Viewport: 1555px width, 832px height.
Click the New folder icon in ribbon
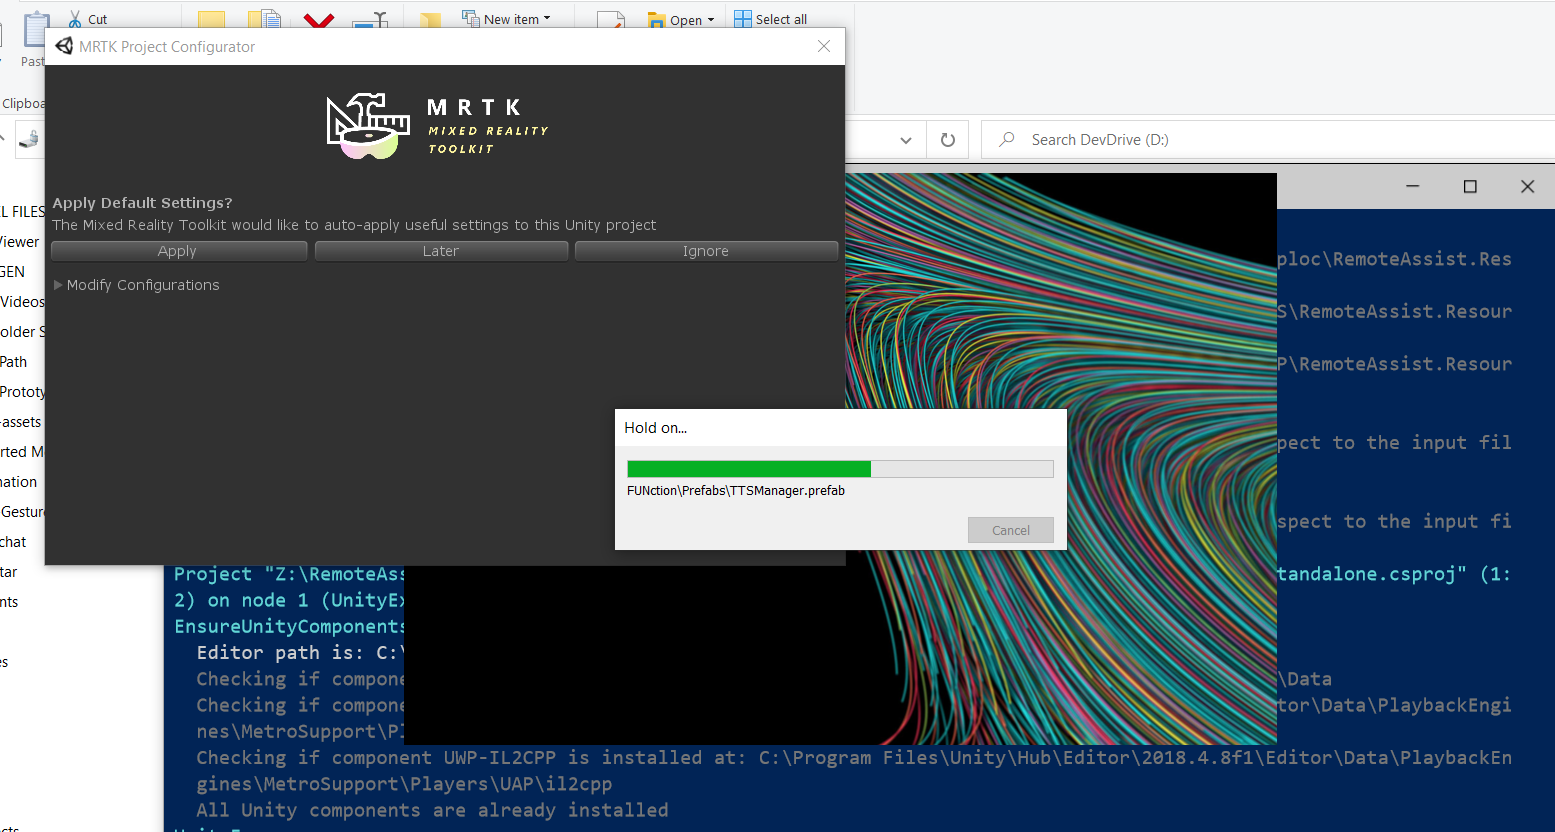(x=430, y=20)
